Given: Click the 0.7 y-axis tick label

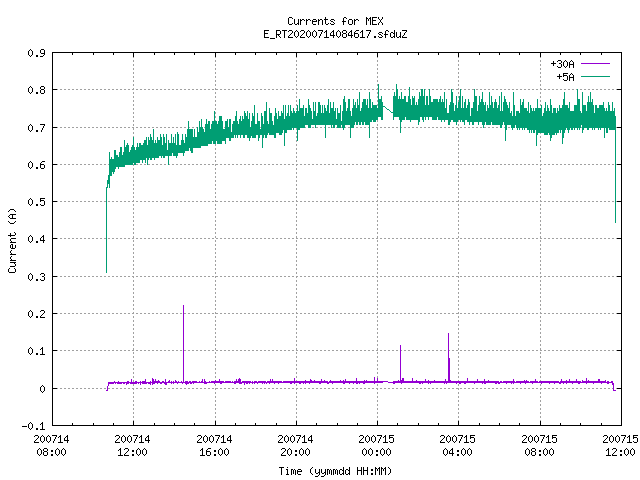Looking at the screenshot, I should point(36,128).
